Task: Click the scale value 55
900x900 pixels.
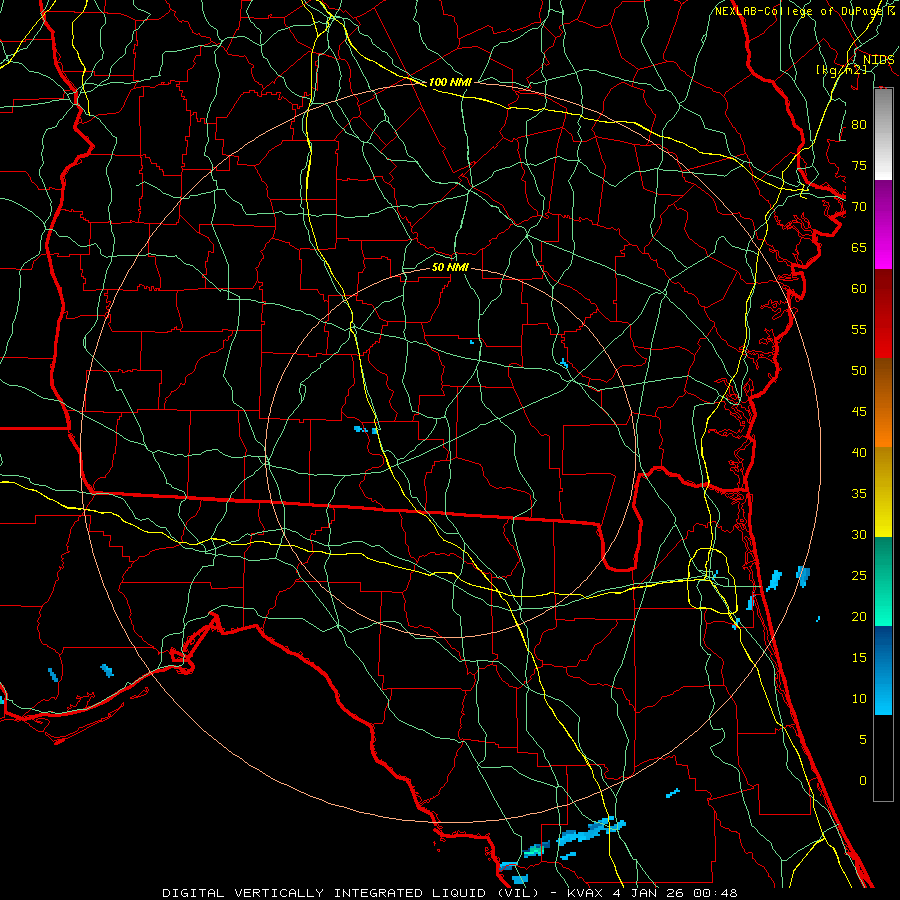Action: point(859,329)
